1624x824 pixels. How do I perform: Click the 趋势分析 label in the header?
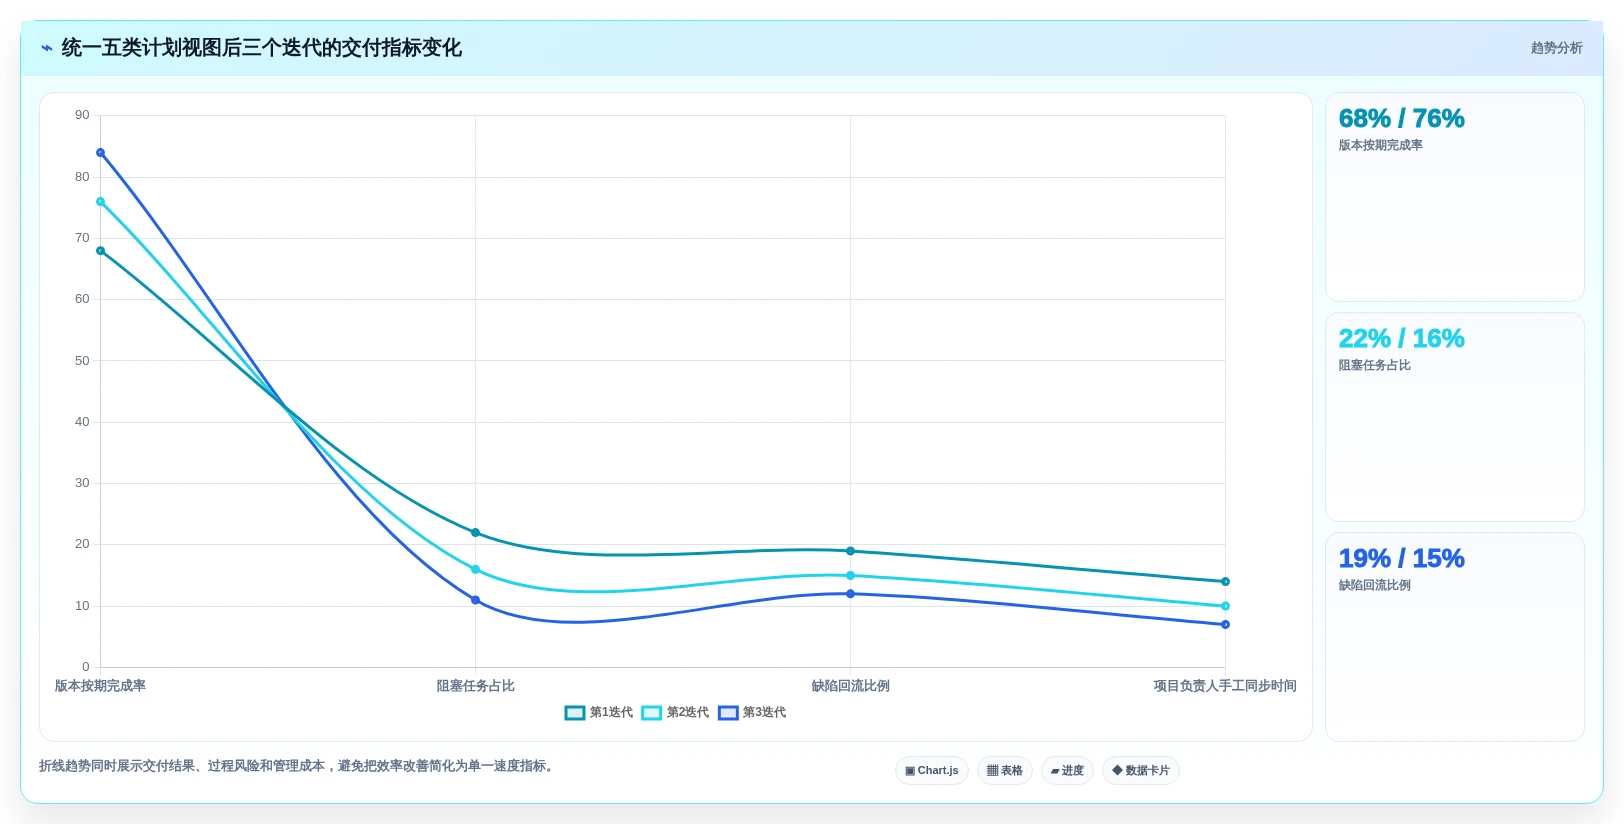click(x=1556, y=48)
